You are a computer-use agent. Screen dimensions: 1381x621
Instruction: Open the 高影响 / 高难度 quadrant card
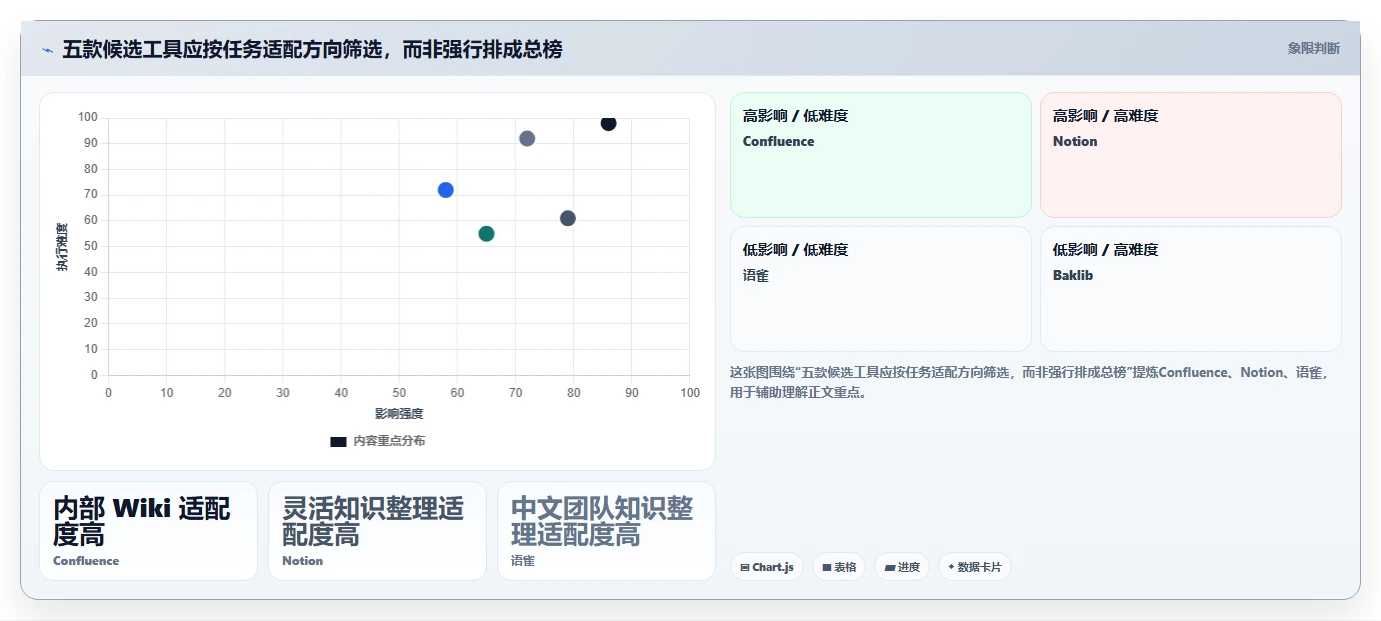click(x=1190, y=155)
